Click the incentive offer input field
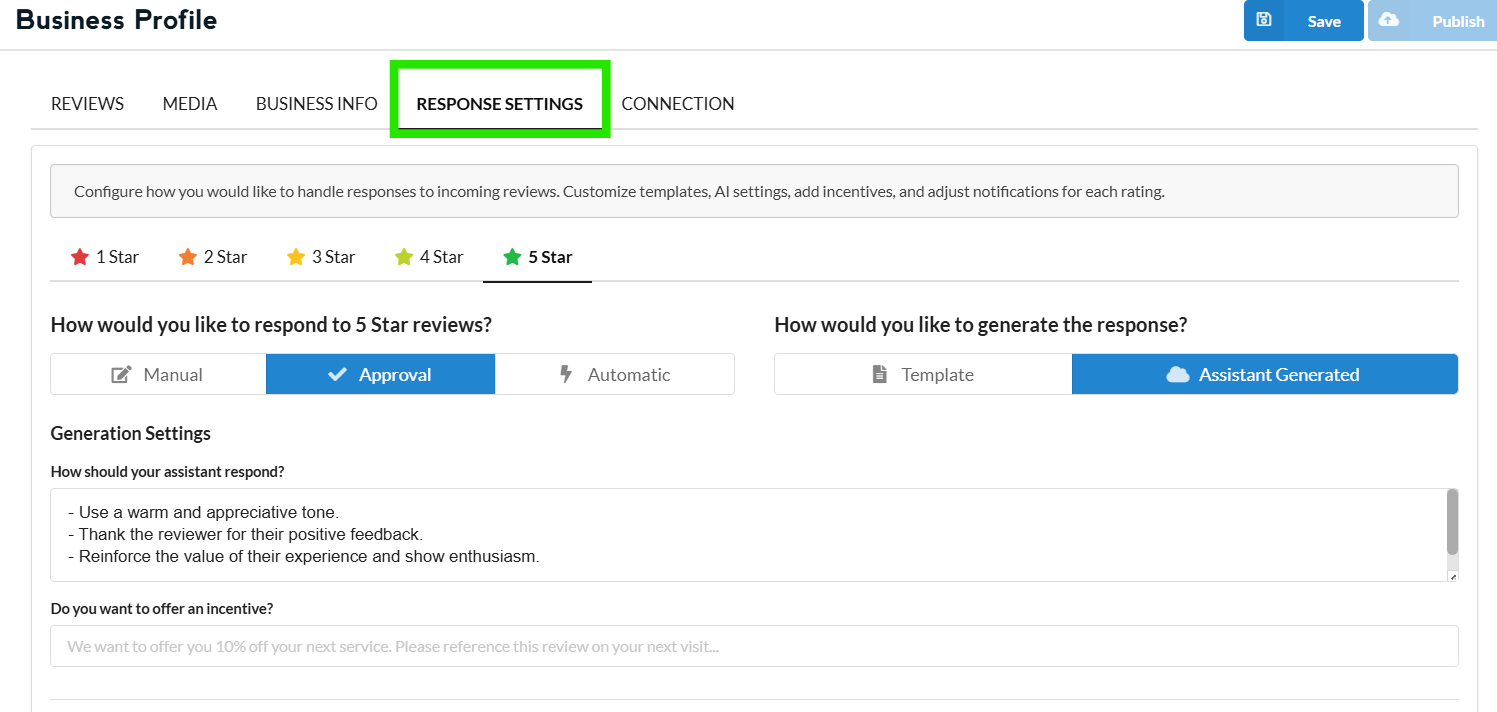The height and width of the screenshot is (712, 1497). tap(754, 647)
